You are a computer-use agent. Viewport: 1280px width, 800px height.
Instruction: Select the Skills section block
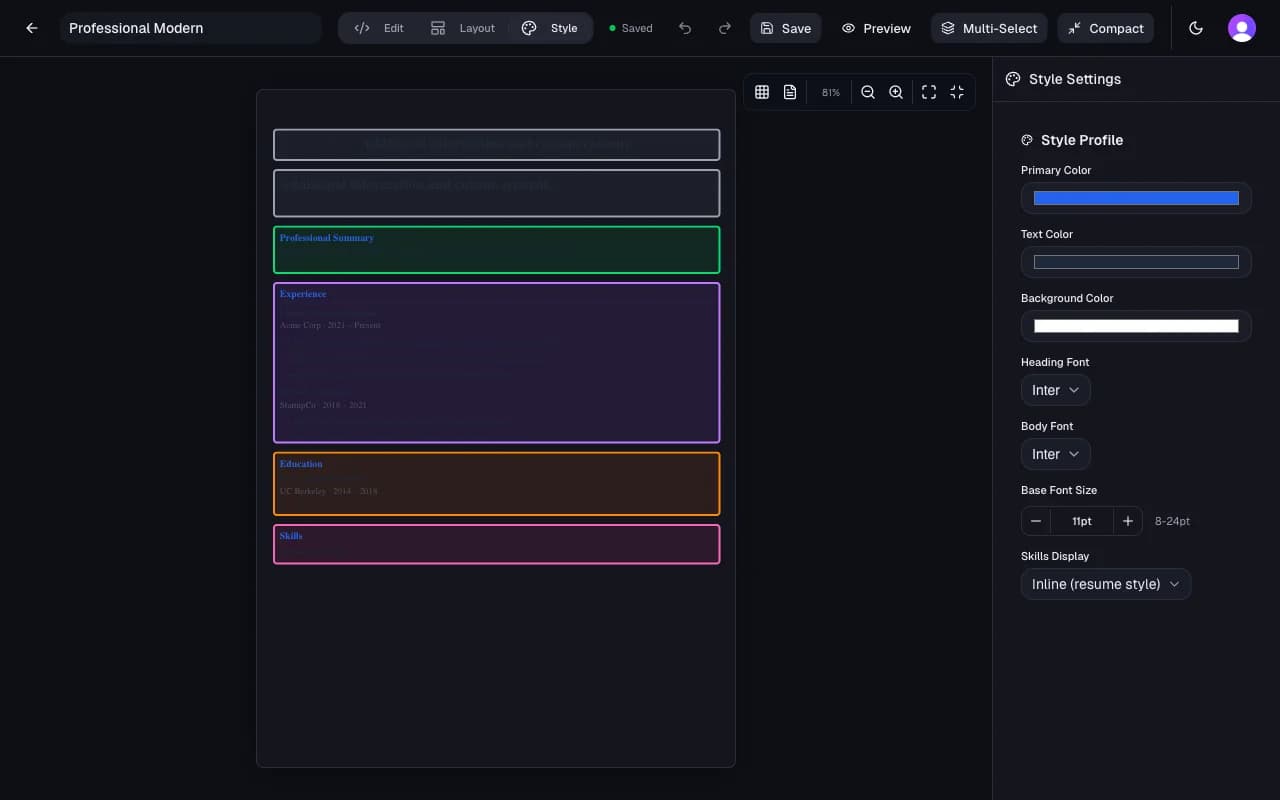[496, 544]
